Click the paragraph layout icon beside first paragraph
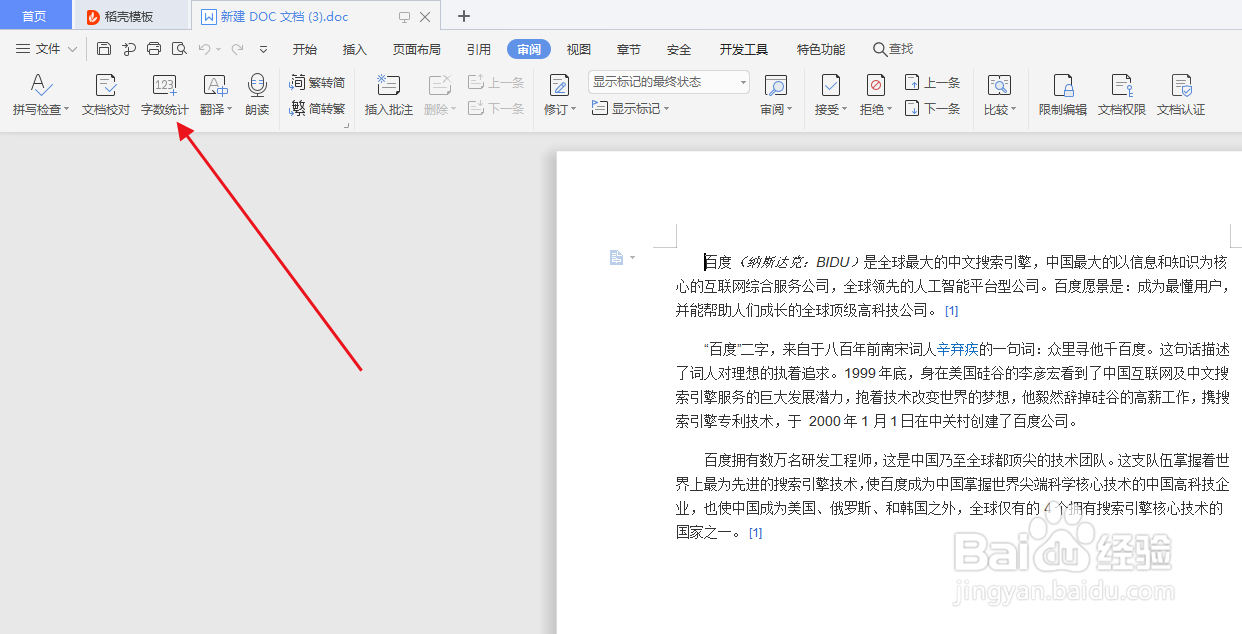This screenshot has width=1242, height=634. (x=617, y=258)
